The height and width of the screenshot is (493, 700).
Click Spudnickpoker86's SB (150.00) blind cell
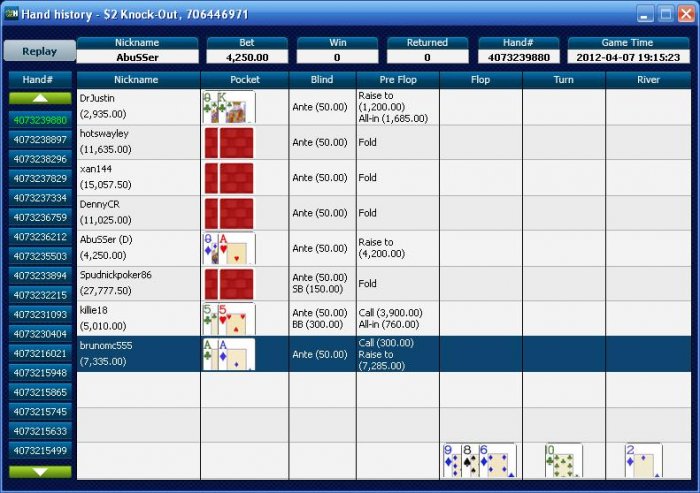tap(320, 289)
